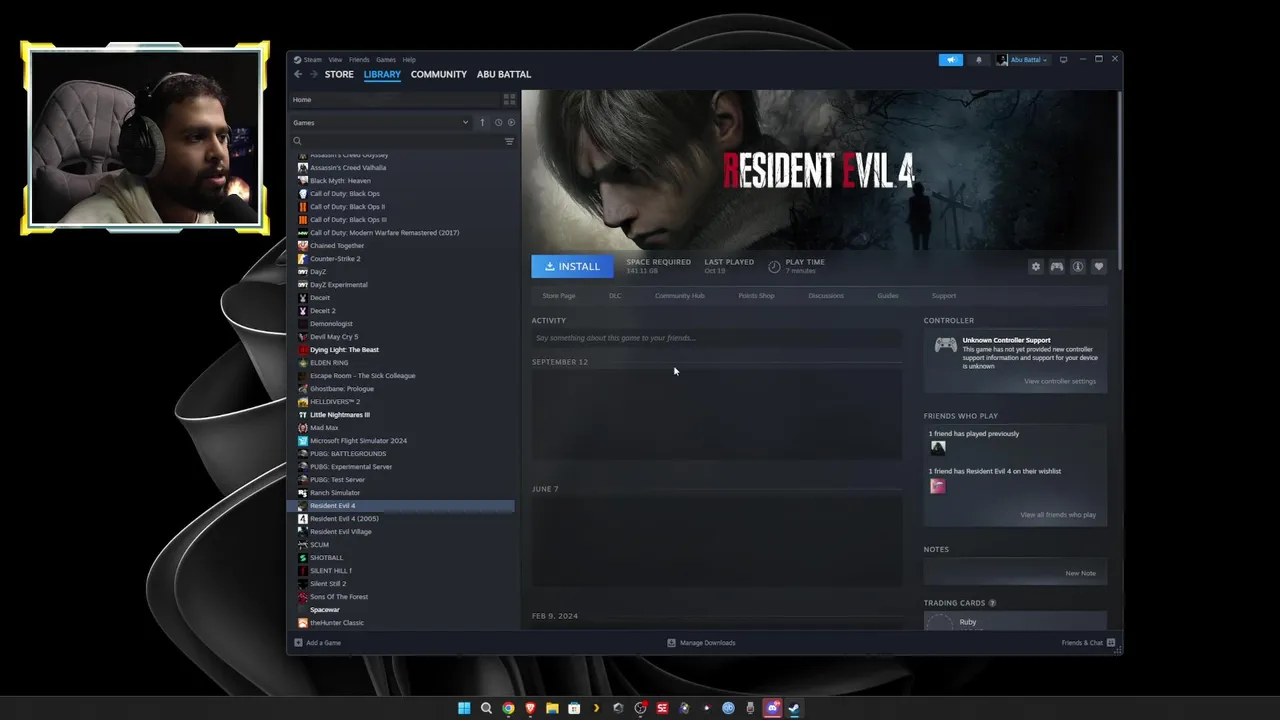Open the Help menu

click(409, 60)
